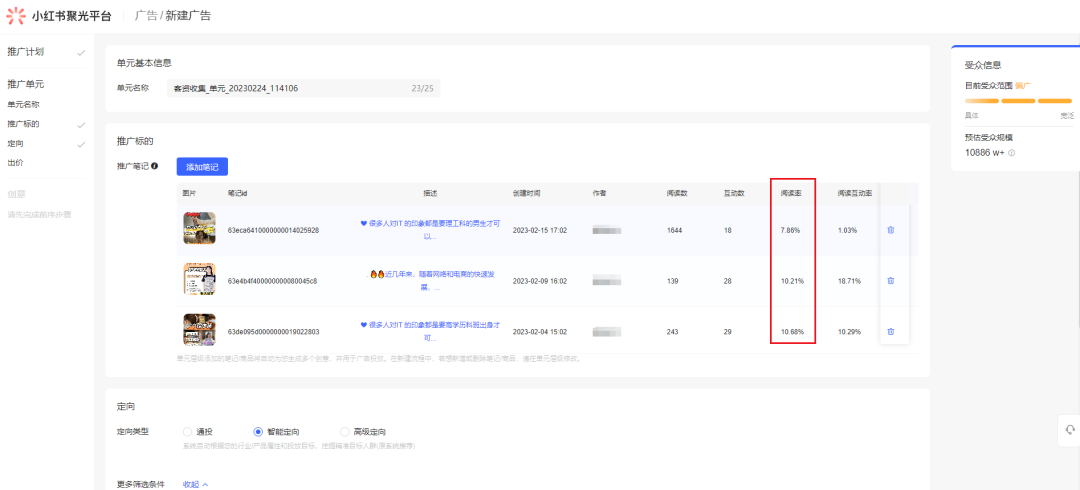The height and width of the screenshot is (490, 1080).
Task: Click the 笔记id column header
Action: [238, 194]
